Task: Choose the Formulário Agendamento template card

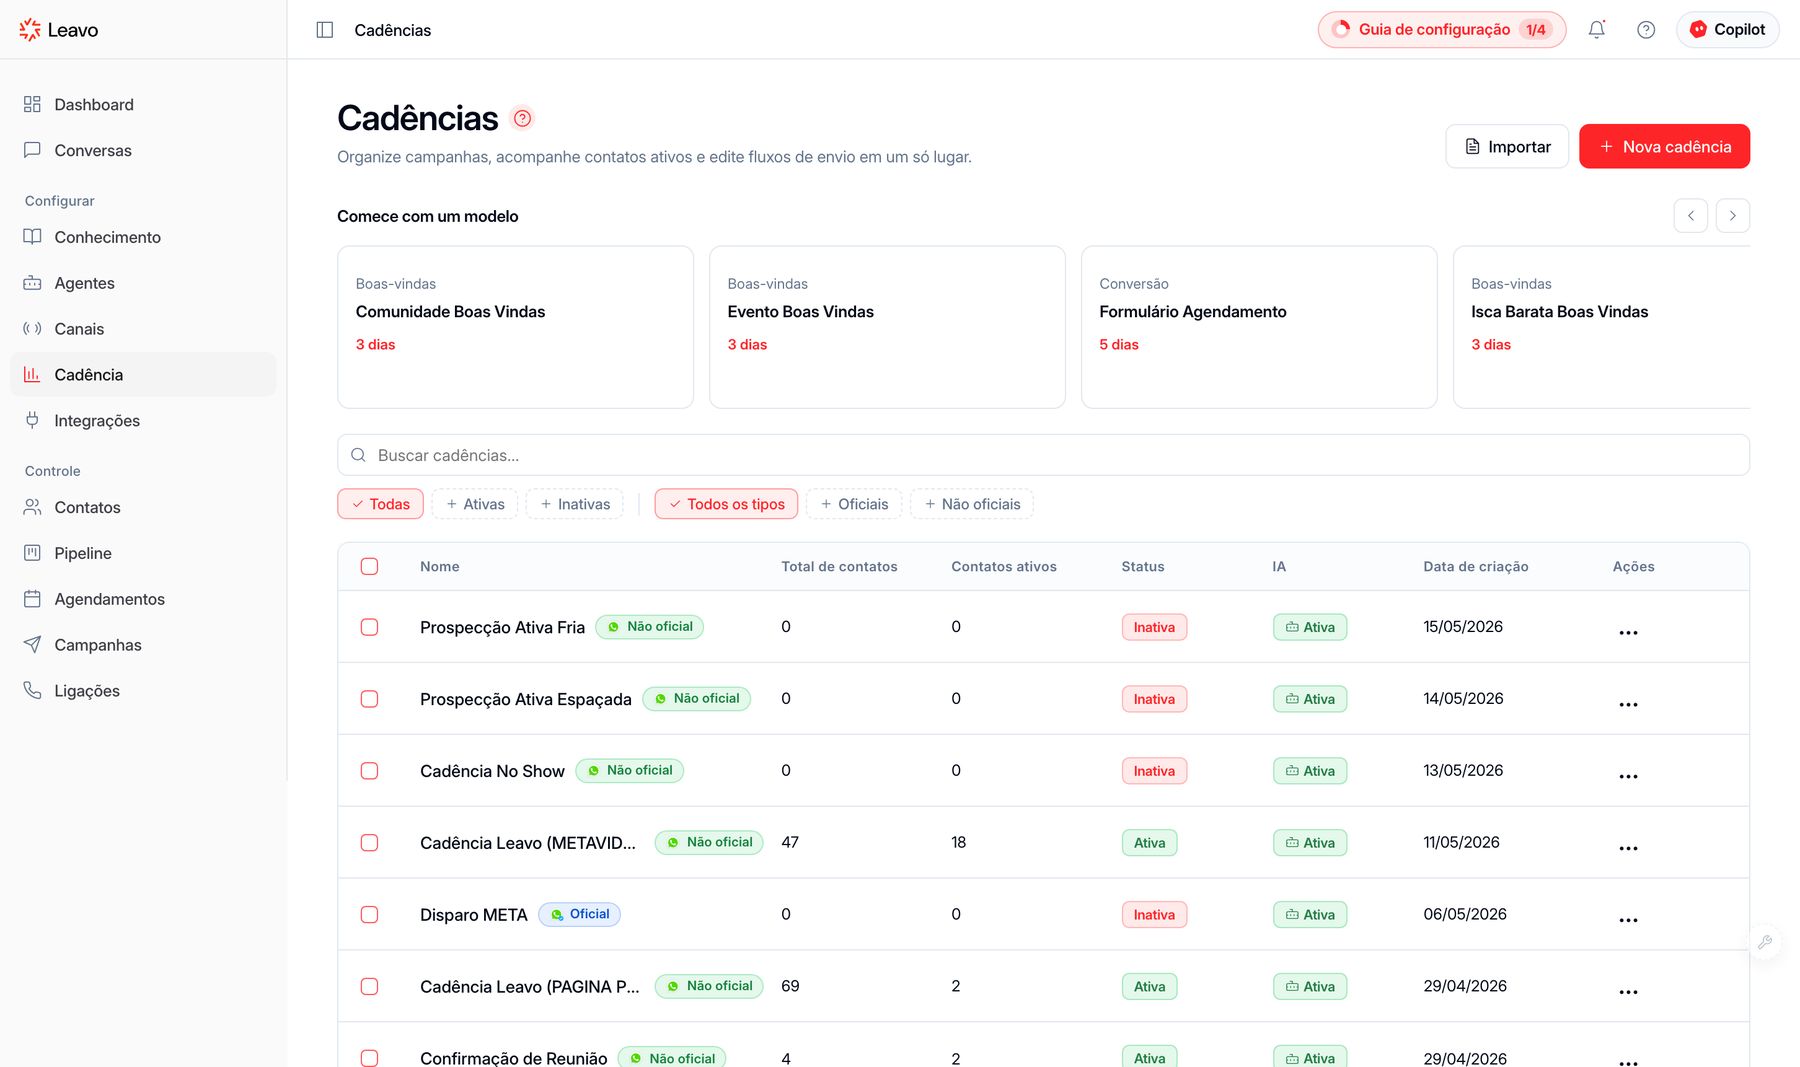Action: coord(1259,327)
